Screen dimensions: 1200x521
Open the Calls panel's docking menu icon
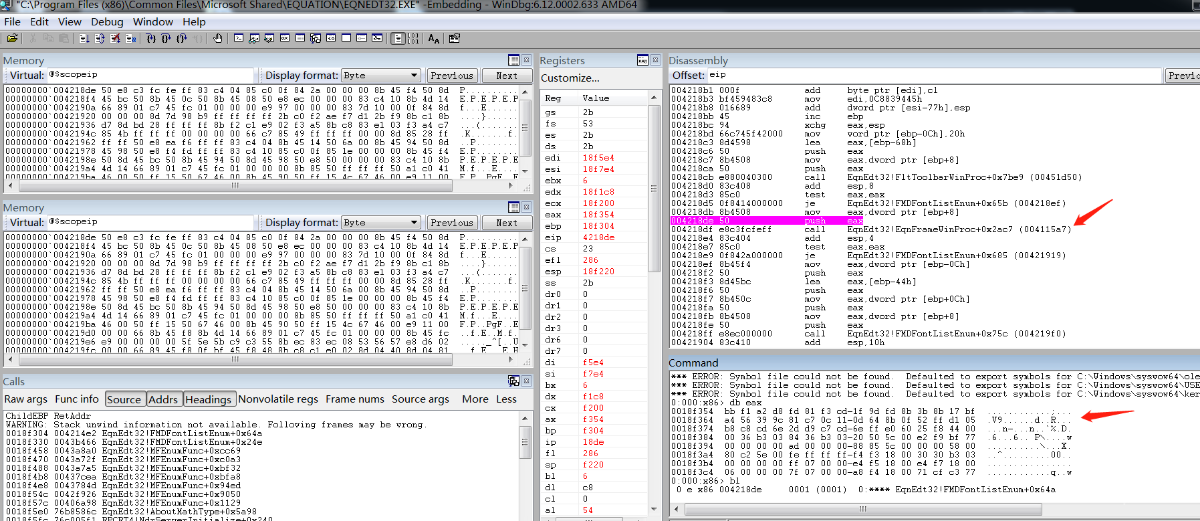[513, 381]
